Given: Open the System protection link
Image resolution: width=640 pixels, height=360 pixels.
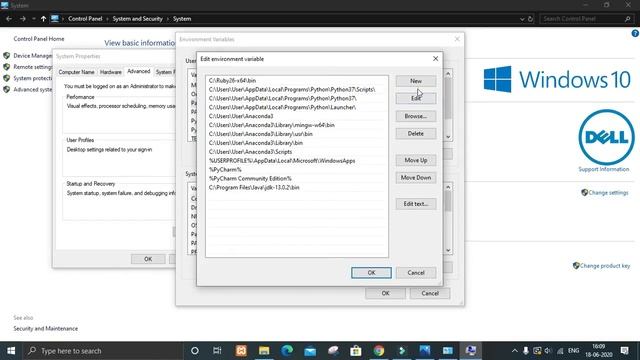Looking at the screenshot, I should pos(33,78).
